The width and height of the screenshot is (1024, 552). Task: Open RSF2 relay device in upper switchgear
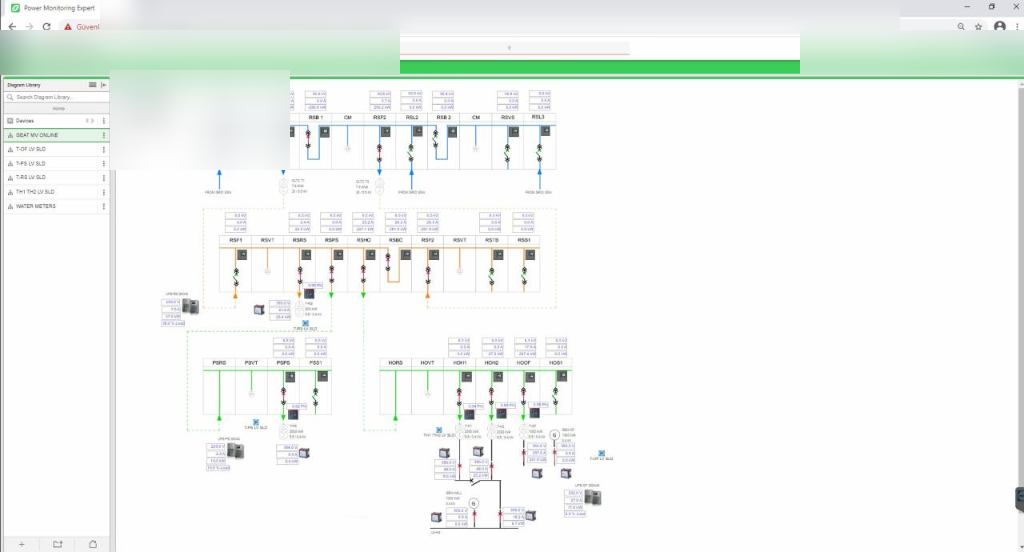[x=385, y=132]
